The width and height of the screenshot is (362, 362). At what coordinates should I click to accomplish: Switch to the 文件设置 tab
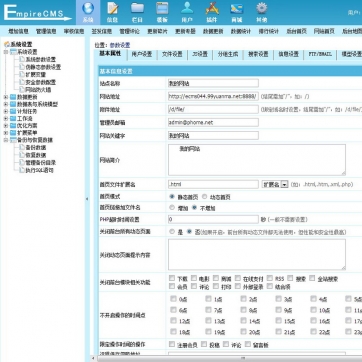coord(172,54)
